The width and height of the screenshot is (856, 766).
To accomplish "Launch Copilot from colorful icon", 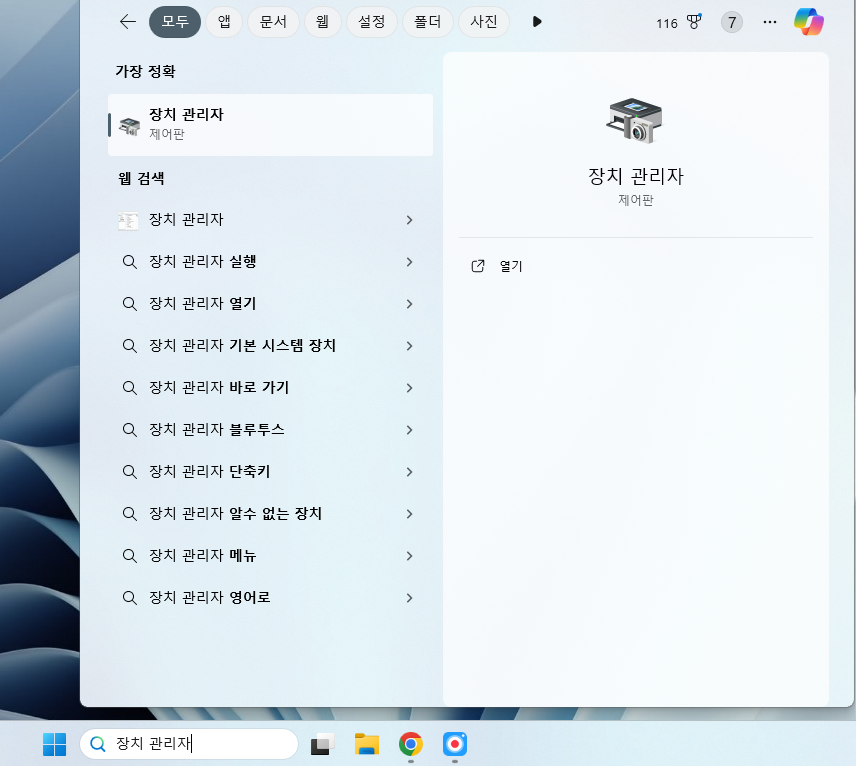I will point(809,22).
